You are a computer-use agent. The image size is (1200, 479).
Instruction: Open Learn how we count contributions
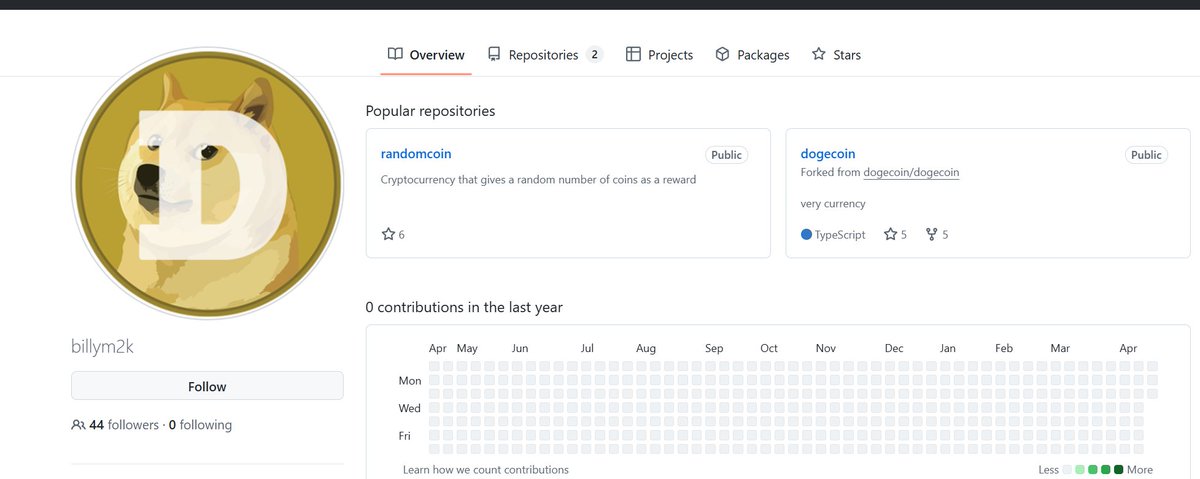(486, 470)
